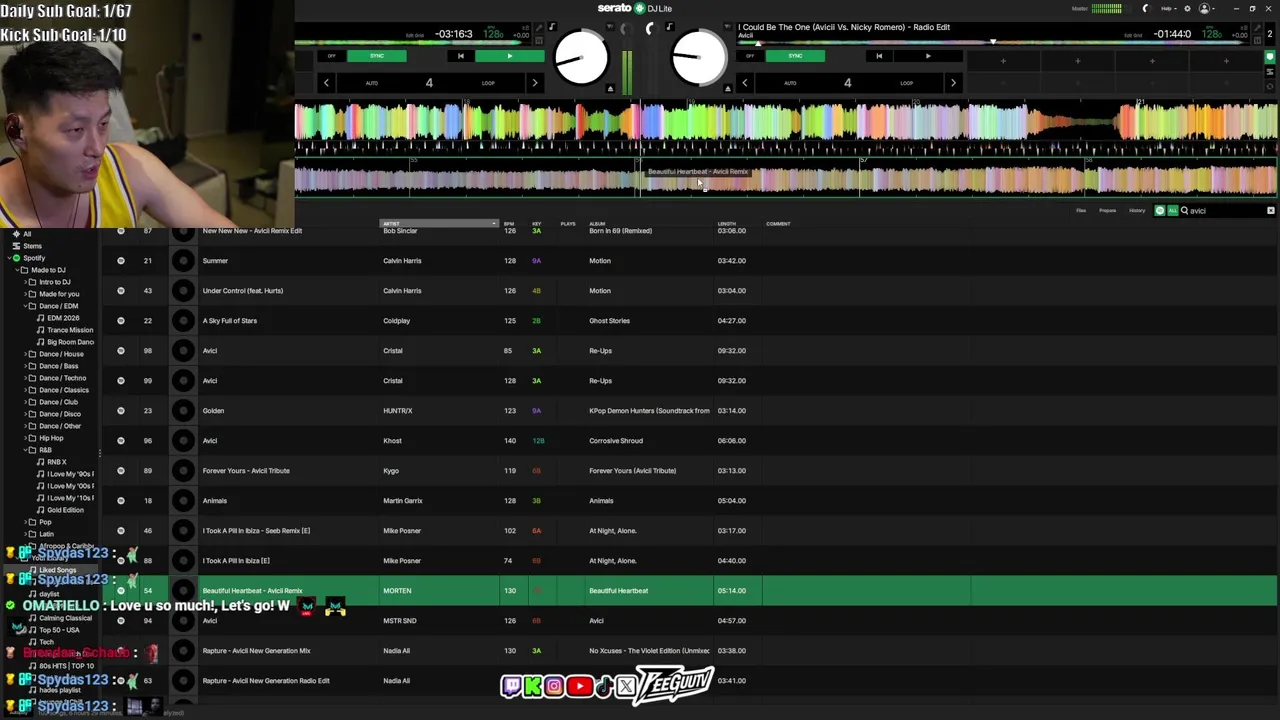Toggle SYNC on the right deck
This screenshot has height=720, width=1280.
point(795,56)
